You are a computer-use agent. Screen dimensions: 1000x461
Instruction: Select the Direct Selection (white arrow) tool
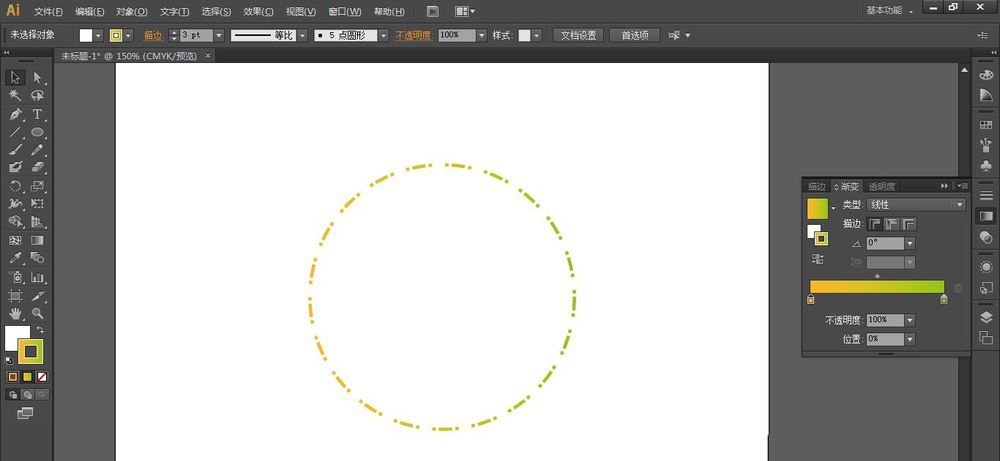click(x=37, y=78)
